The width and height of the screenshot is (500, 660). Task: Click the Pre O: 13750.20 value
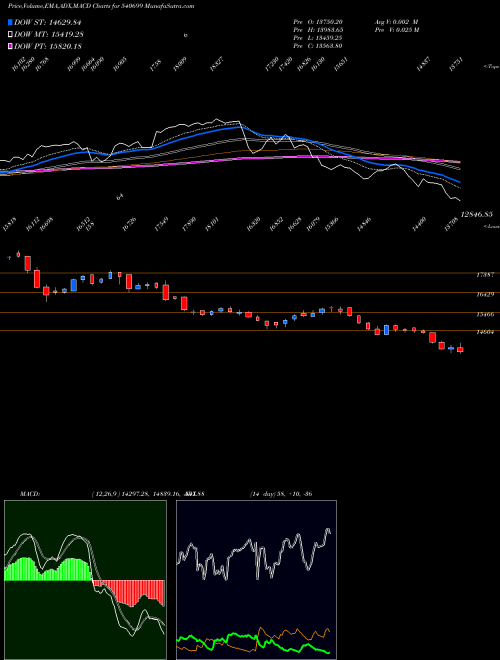tap(317, 21)
